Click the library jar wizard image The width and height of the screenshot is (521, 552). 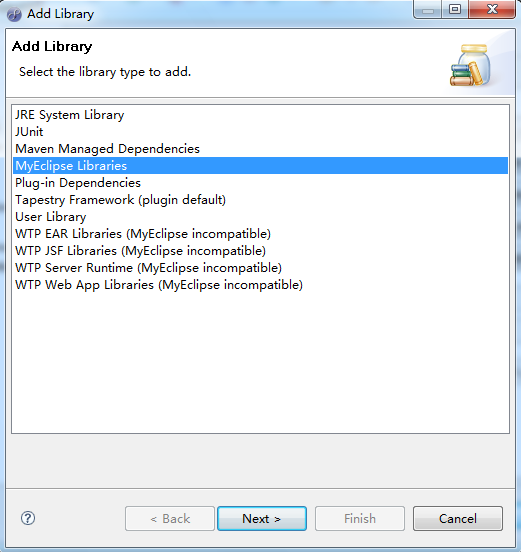click(471, 65)
